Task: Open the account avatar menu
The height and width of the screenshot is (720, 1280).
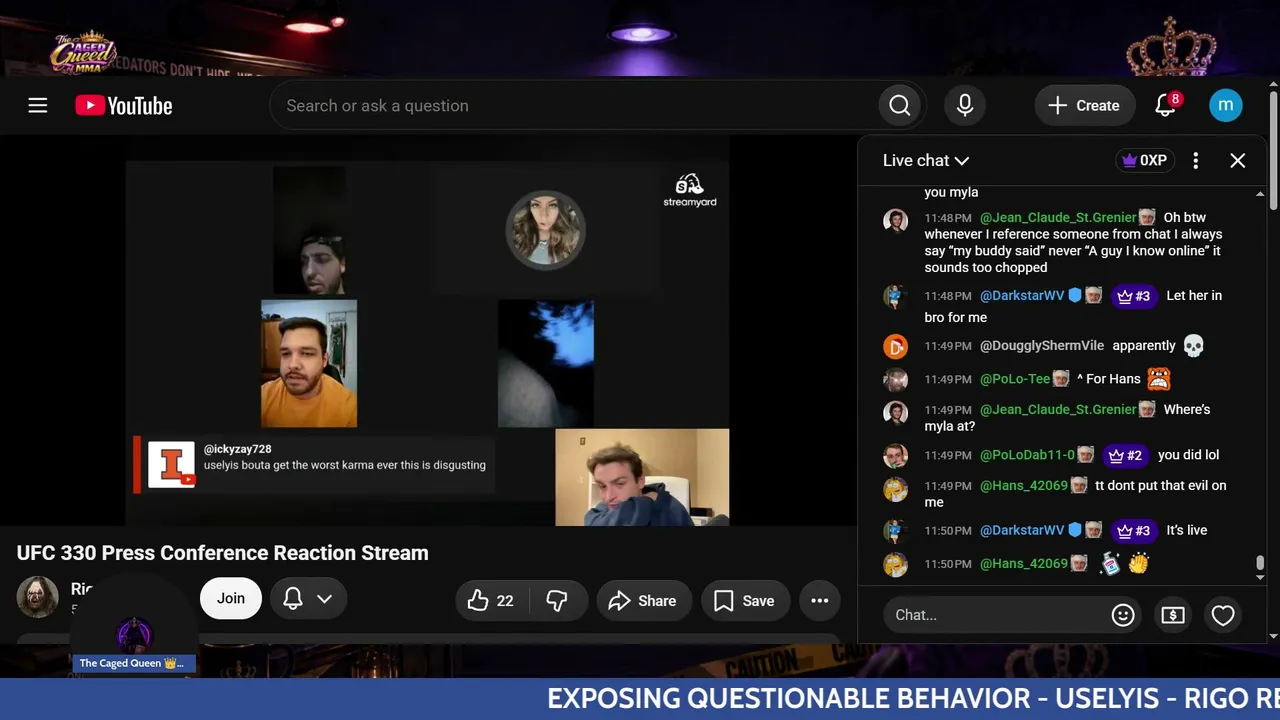Action: (1226, 105)
